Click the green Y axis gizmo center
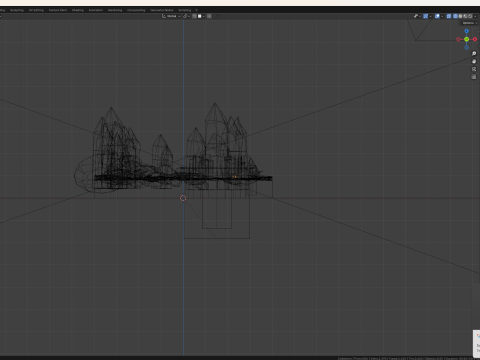 tap(467, 39)
